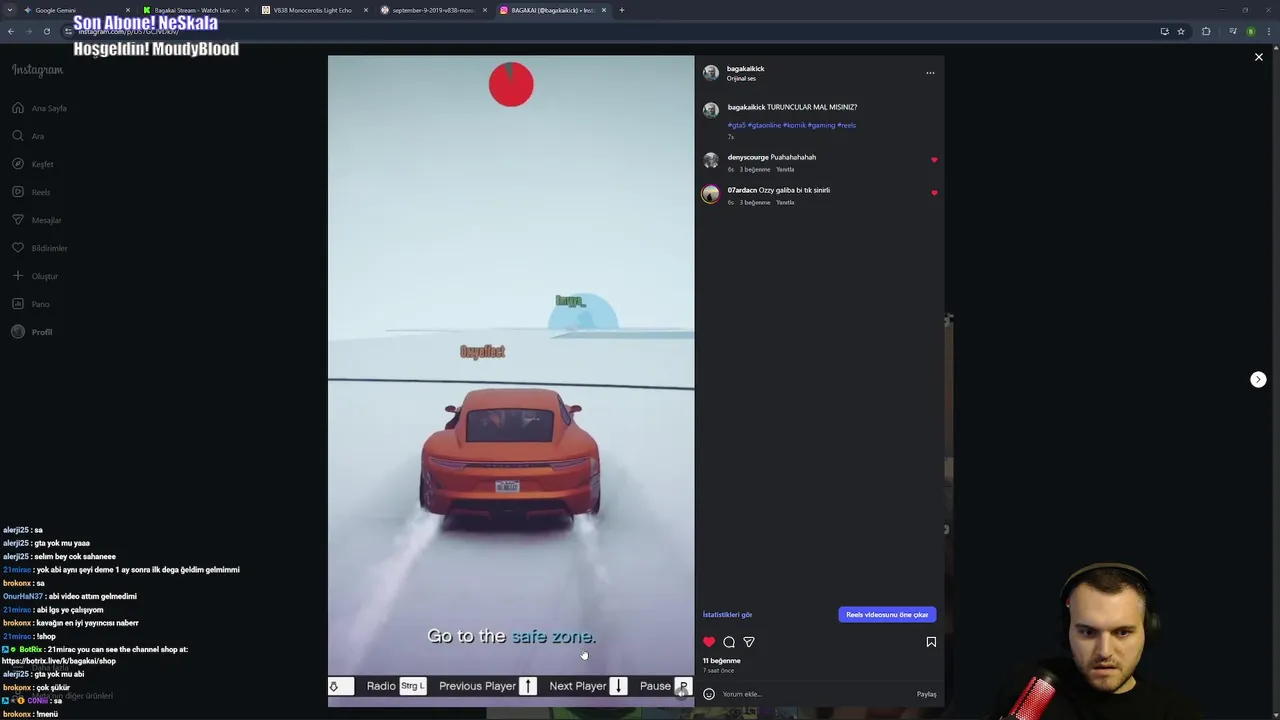
Task: Bookmark the page with the star icon
Action: point(1181,31)
